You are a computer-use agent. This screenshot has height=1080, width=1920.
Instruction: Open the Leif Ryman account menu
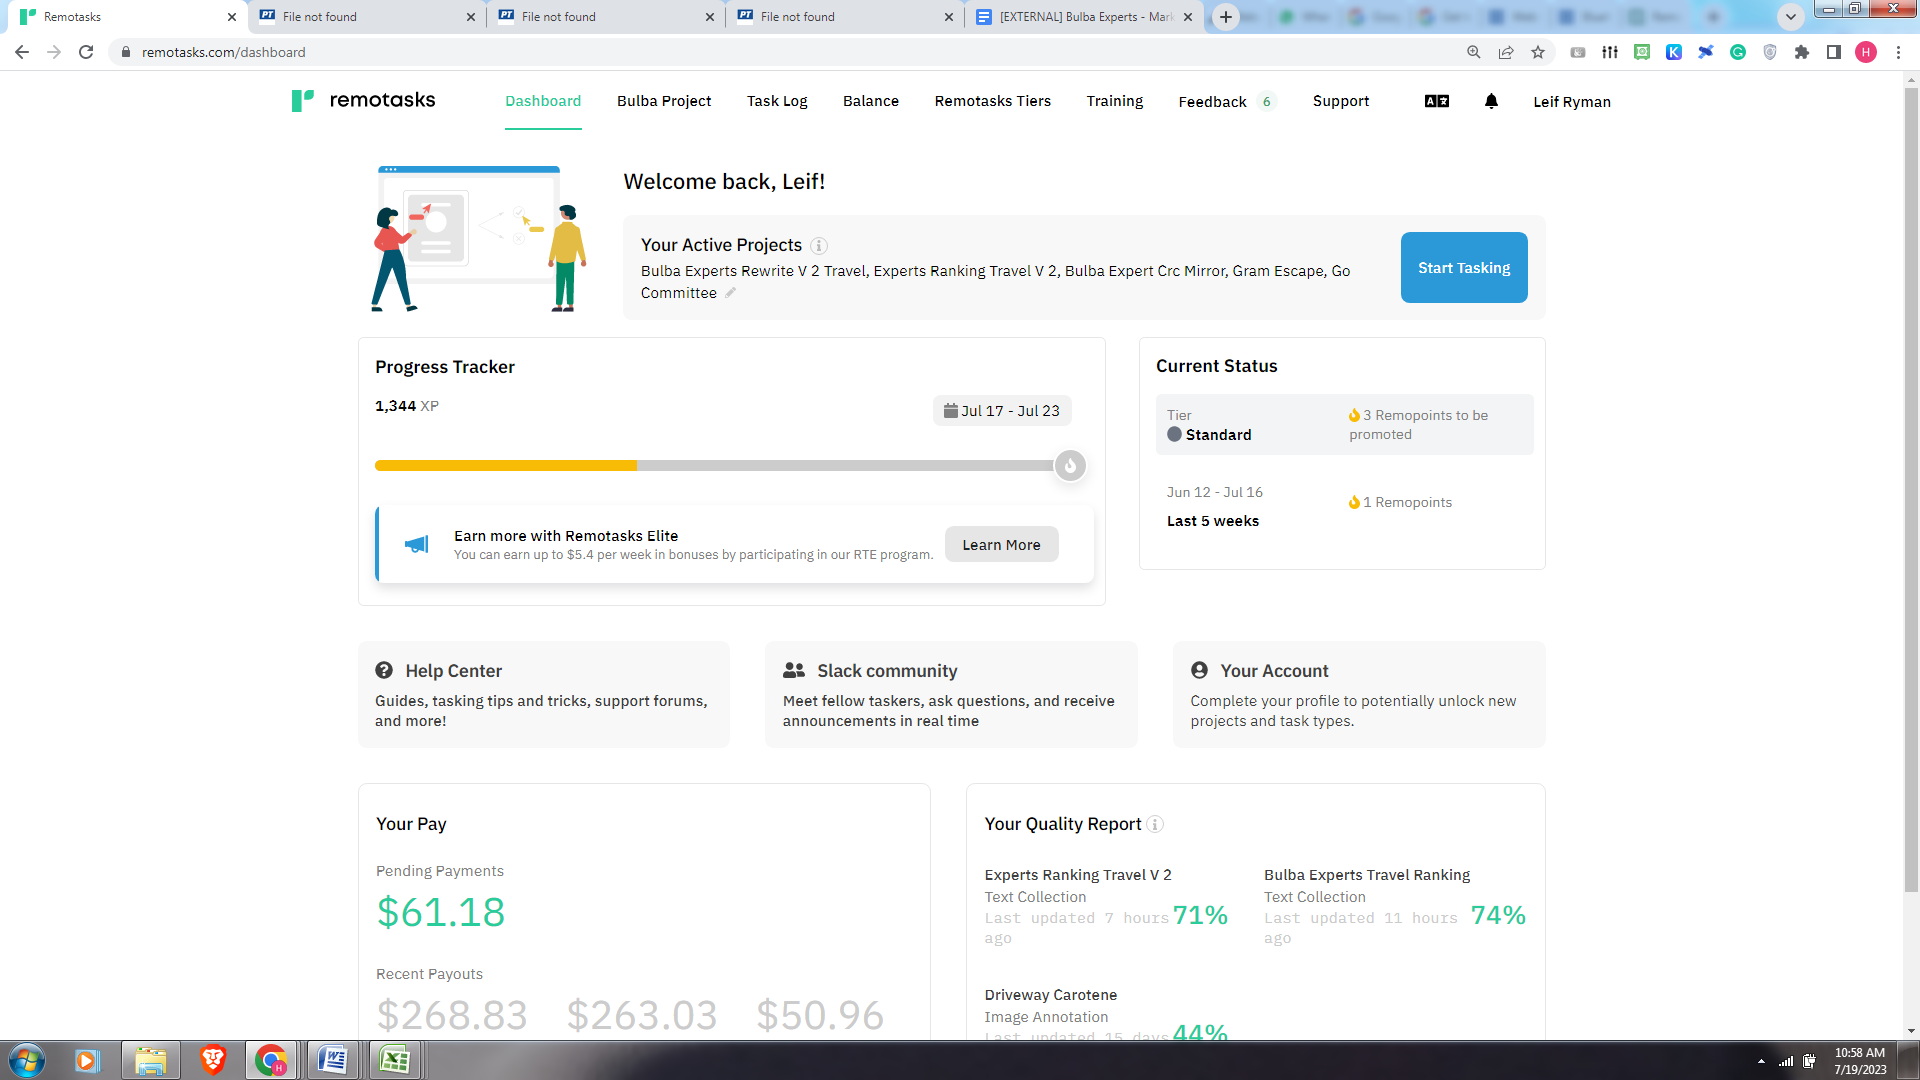1571,102
